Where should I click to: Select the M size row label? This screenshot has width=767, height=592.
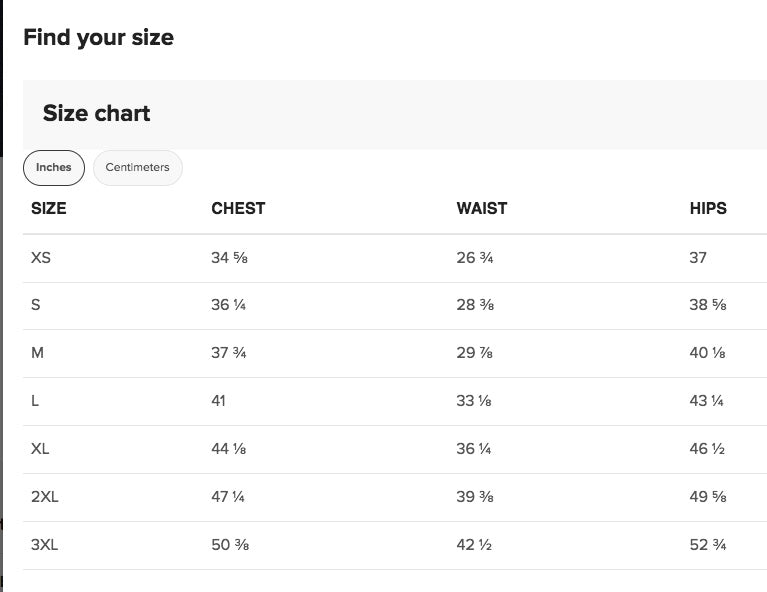tap(38, 353)
